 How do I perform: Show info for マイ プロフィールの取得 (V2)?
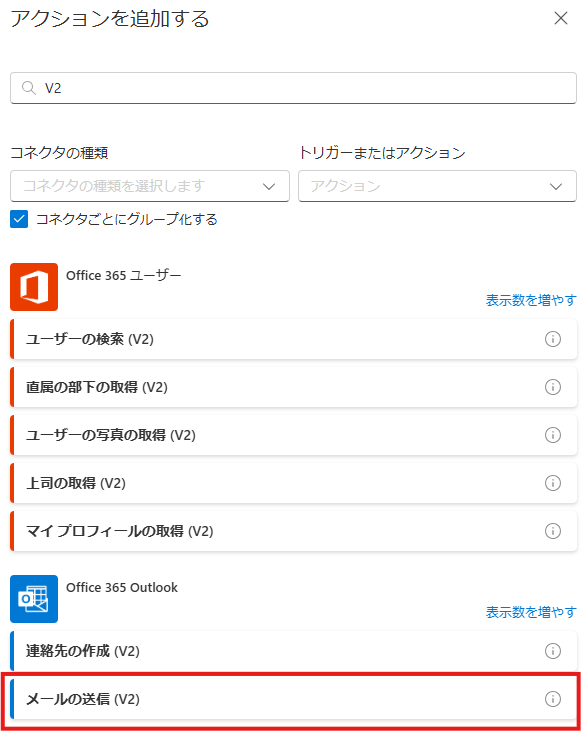point(553,531)
